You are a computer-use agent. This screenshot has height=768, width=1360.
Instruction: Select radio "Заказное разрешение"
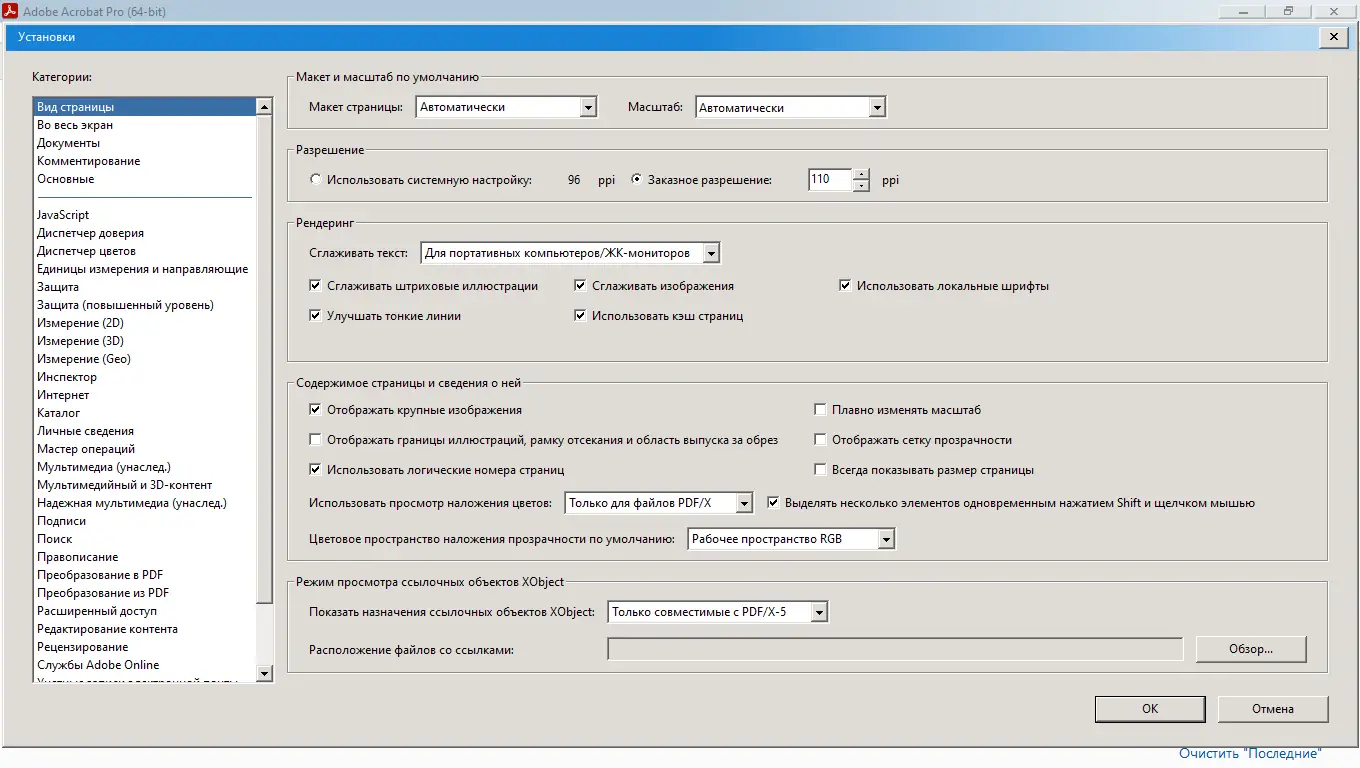point(636,179)
